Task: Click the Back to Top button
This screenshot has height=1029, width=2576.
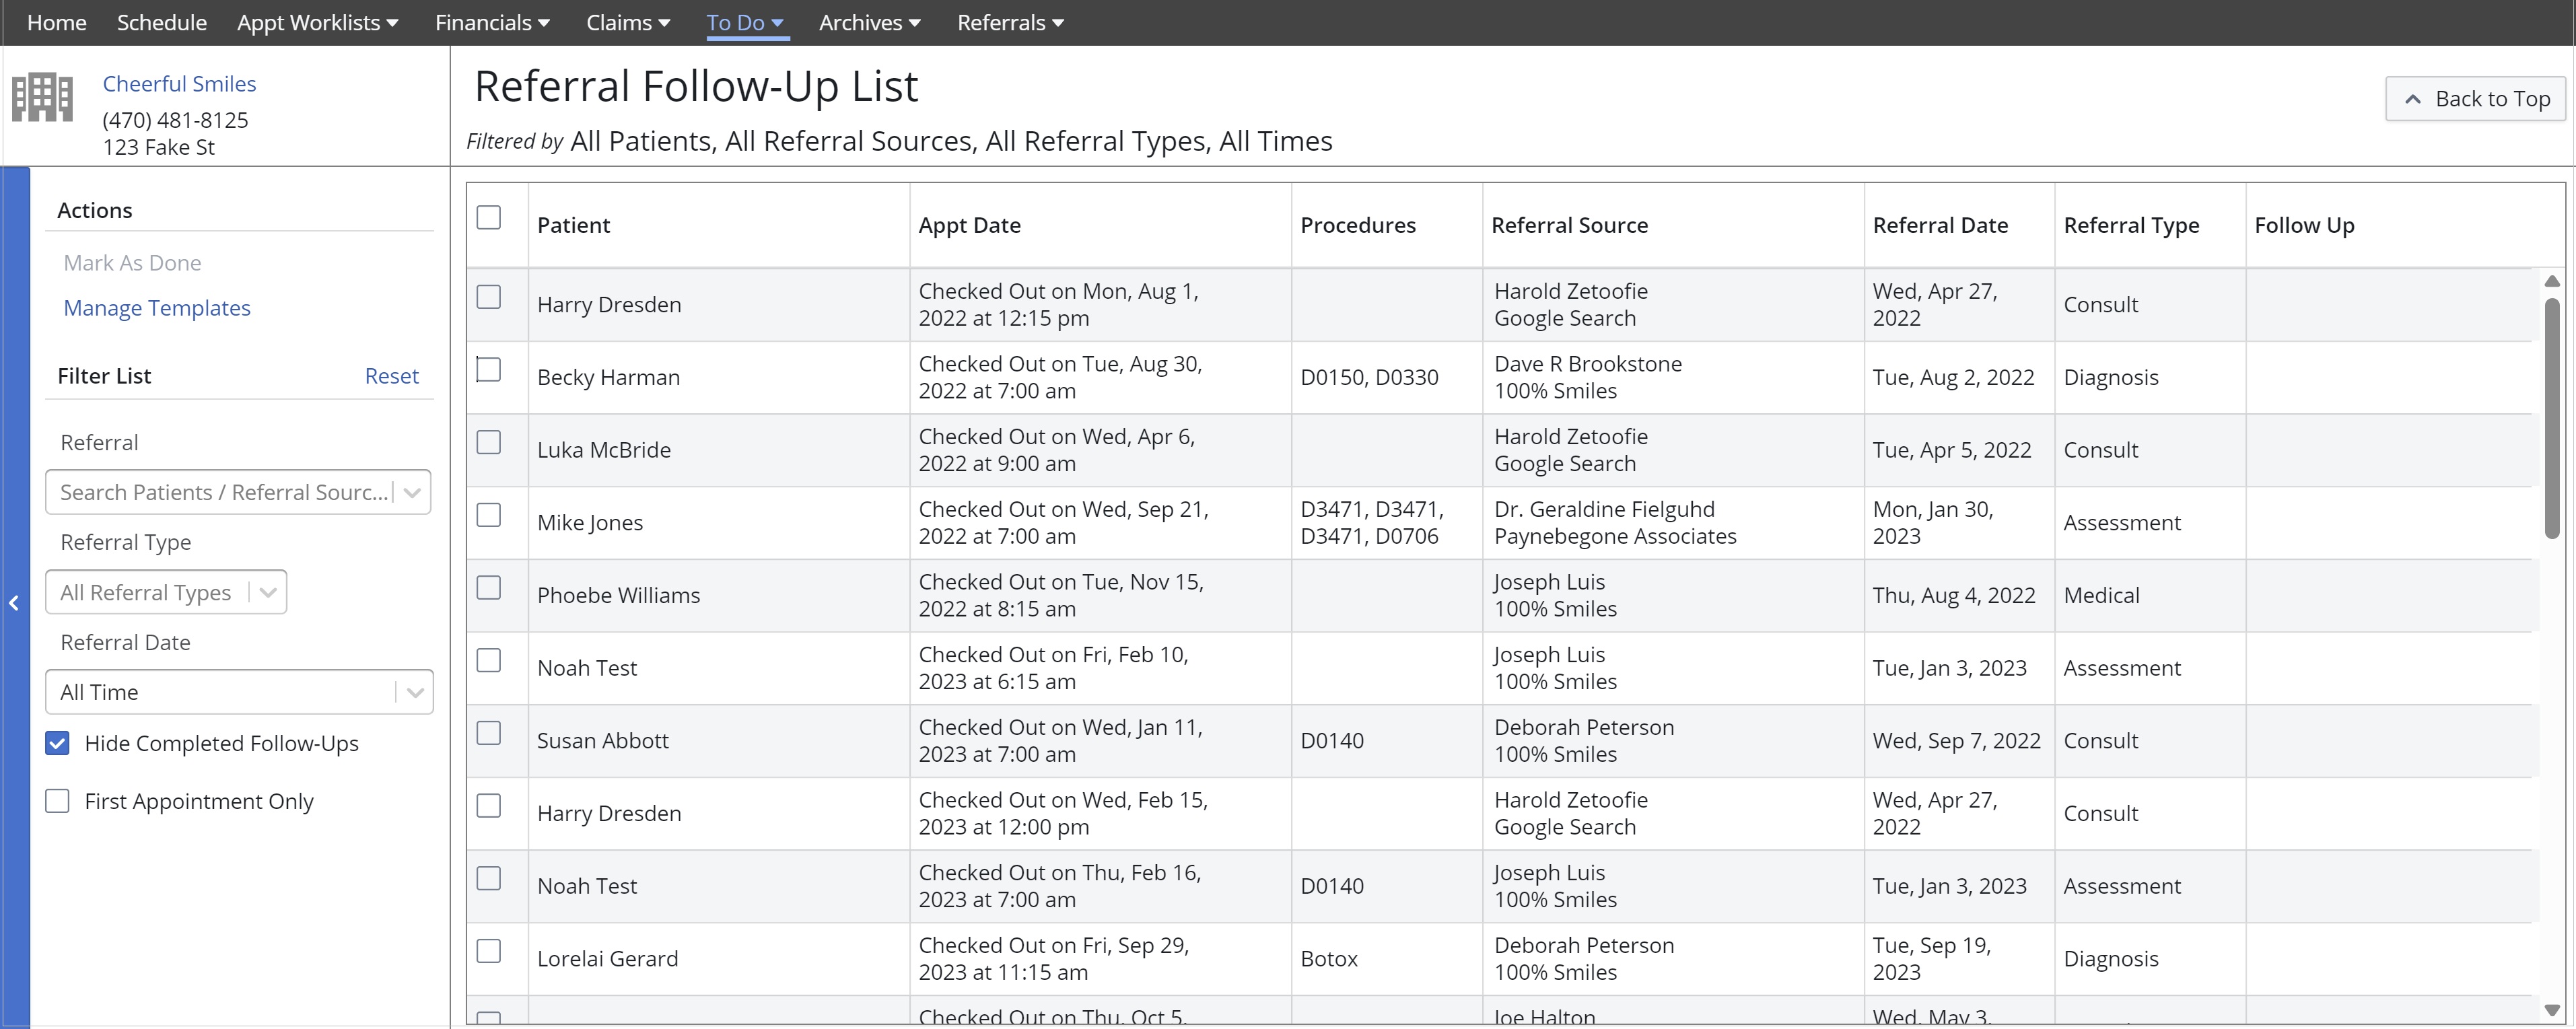Action: click(2475, 98)
